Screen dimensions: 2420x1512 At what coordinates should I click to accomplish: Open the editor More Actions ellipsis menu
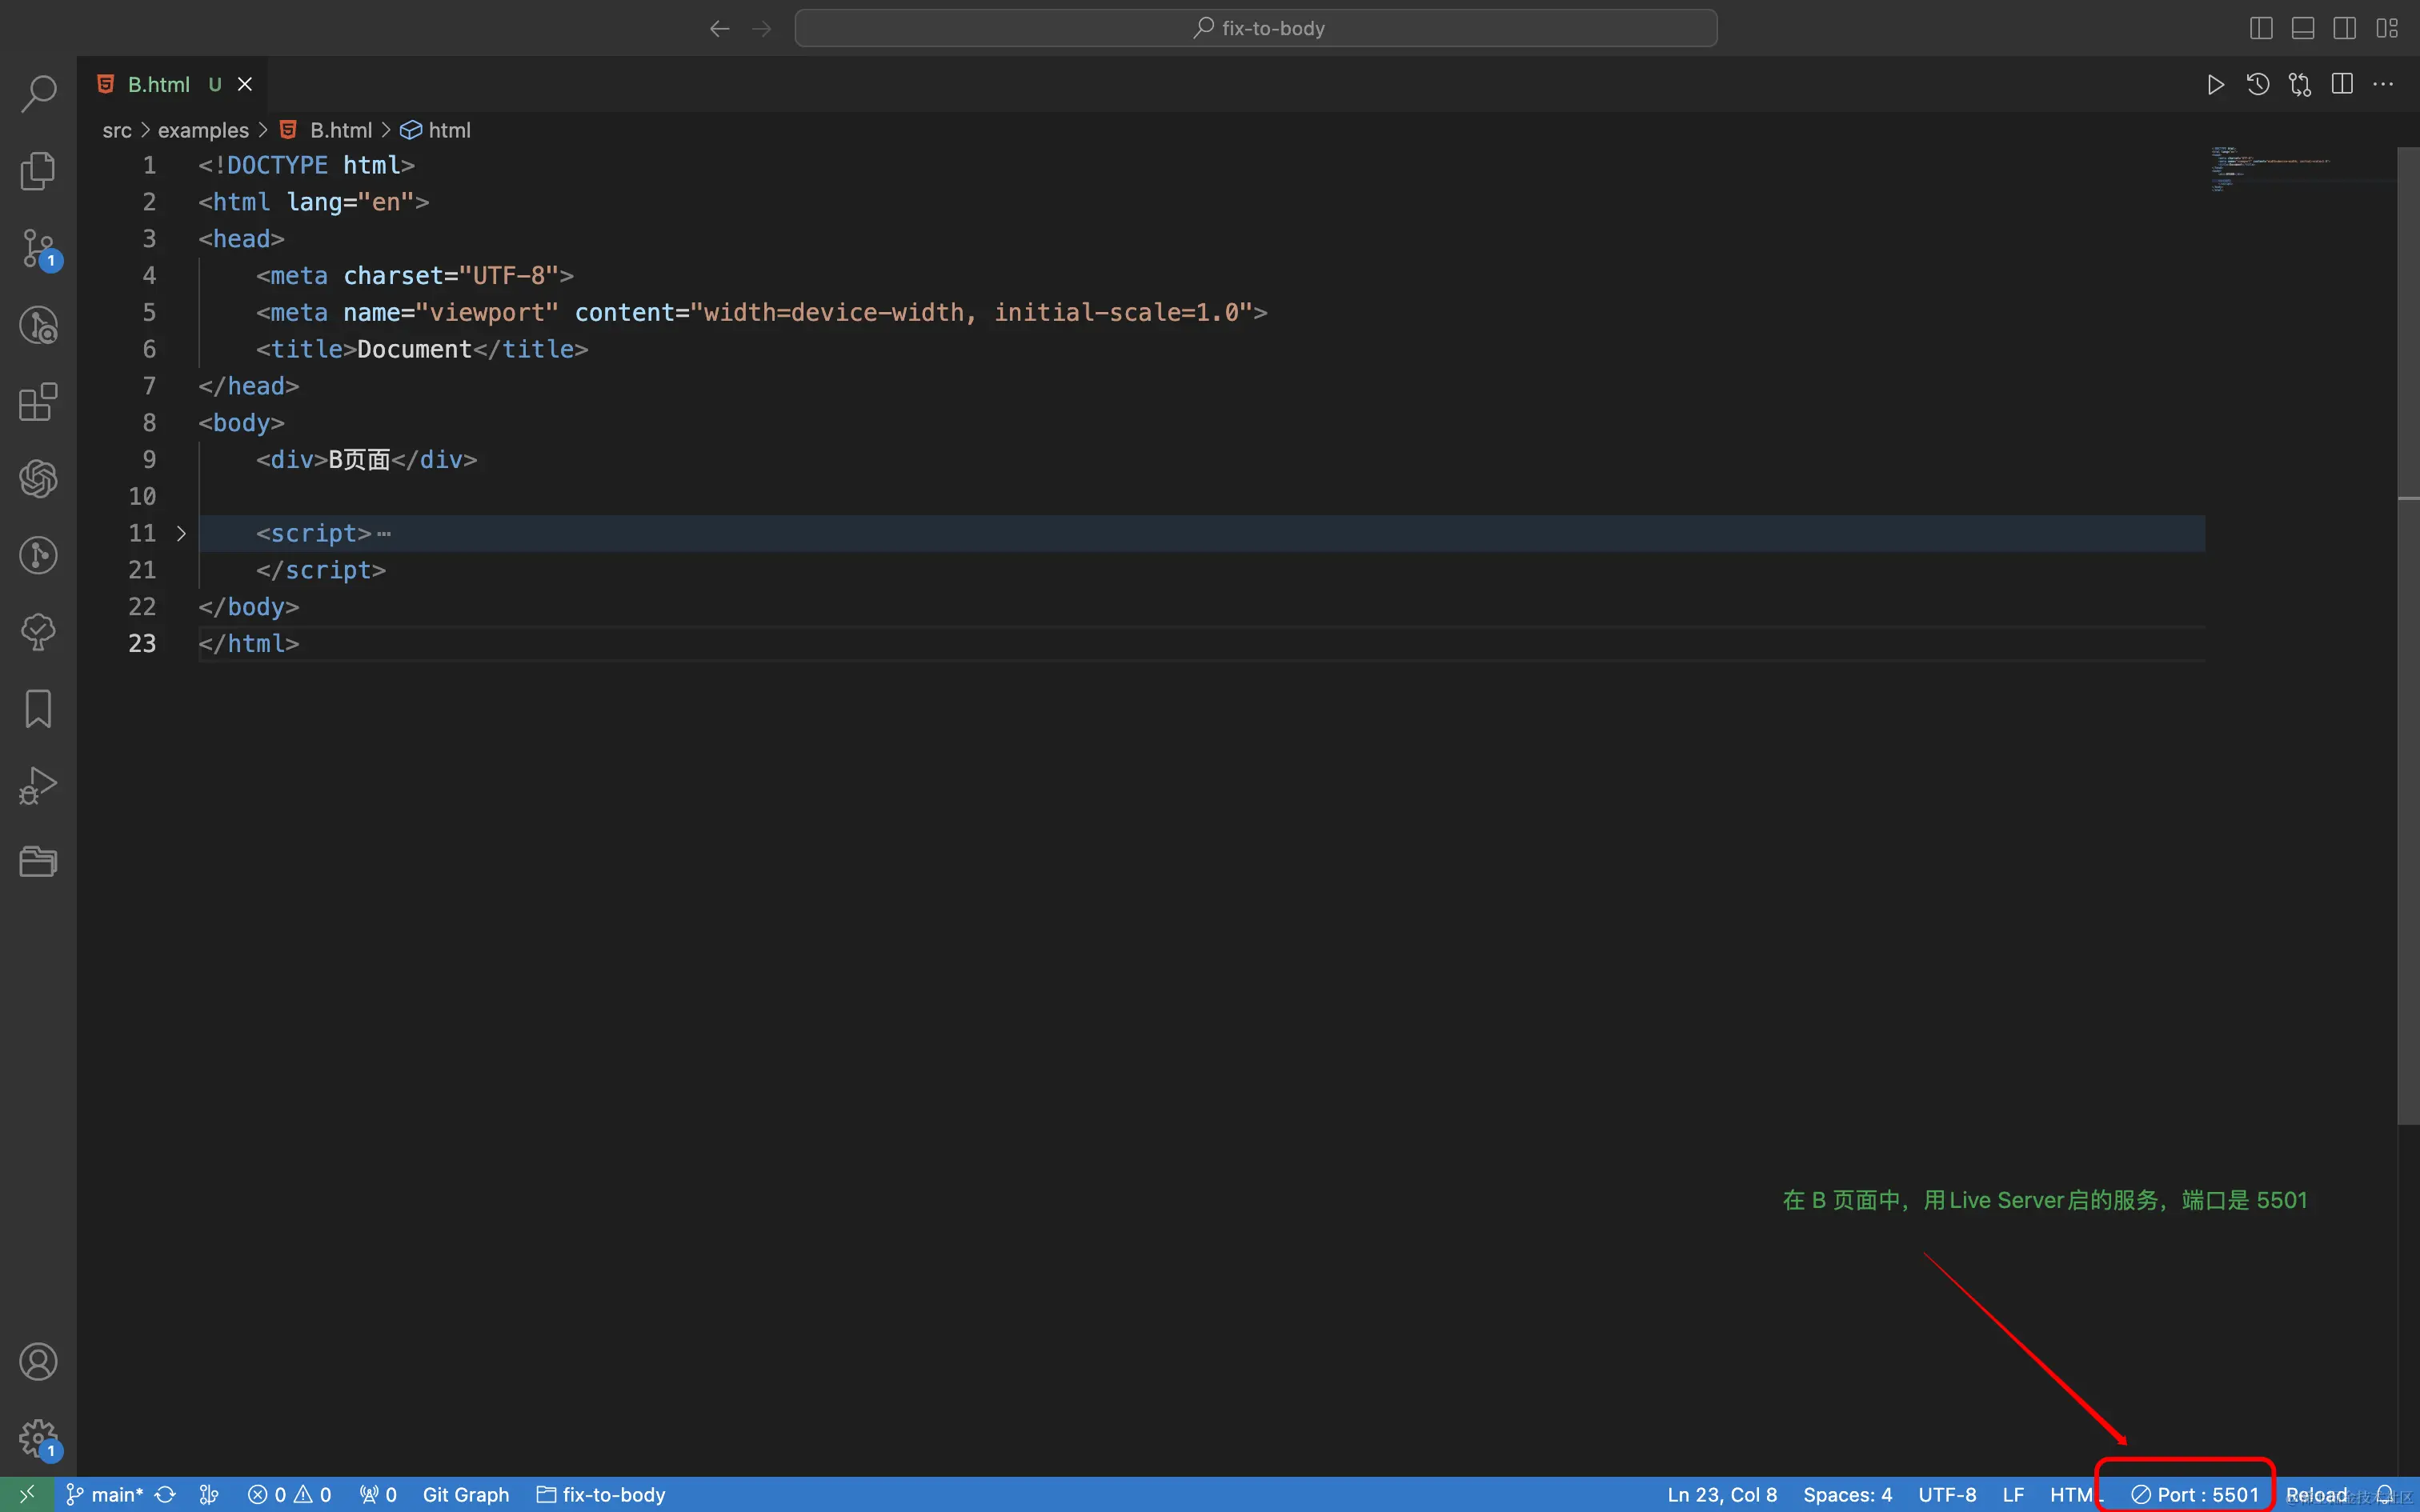click(2383, 85)
